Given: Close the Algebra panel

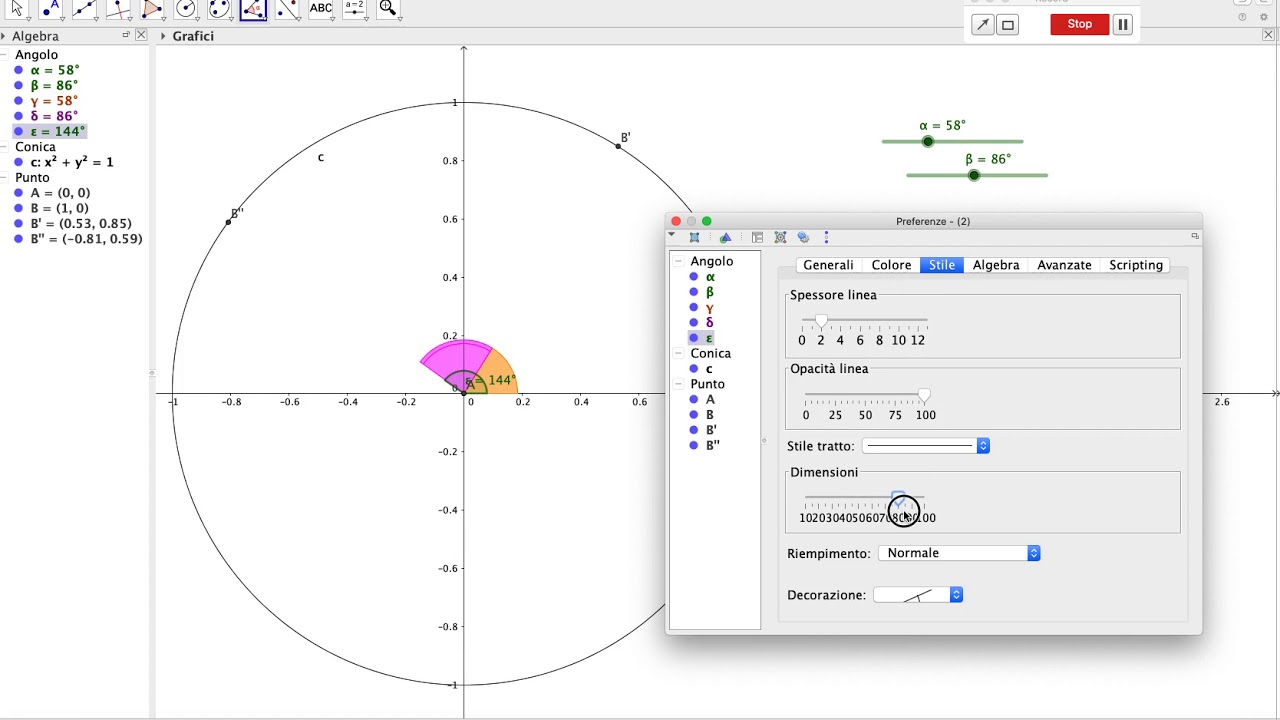Looking at the screenshot, I should [x=141, y=35].
